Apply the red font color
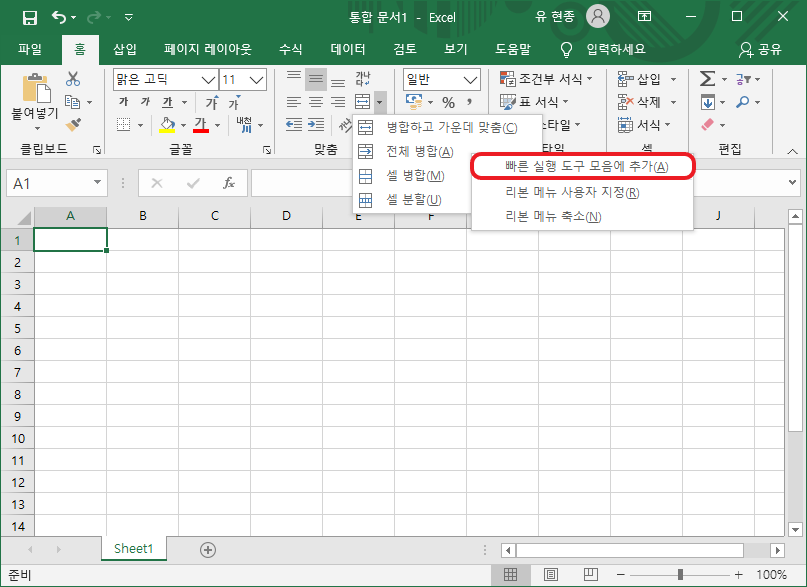The height and width of the screenshot is (587, 807). [x=201, y=124]
